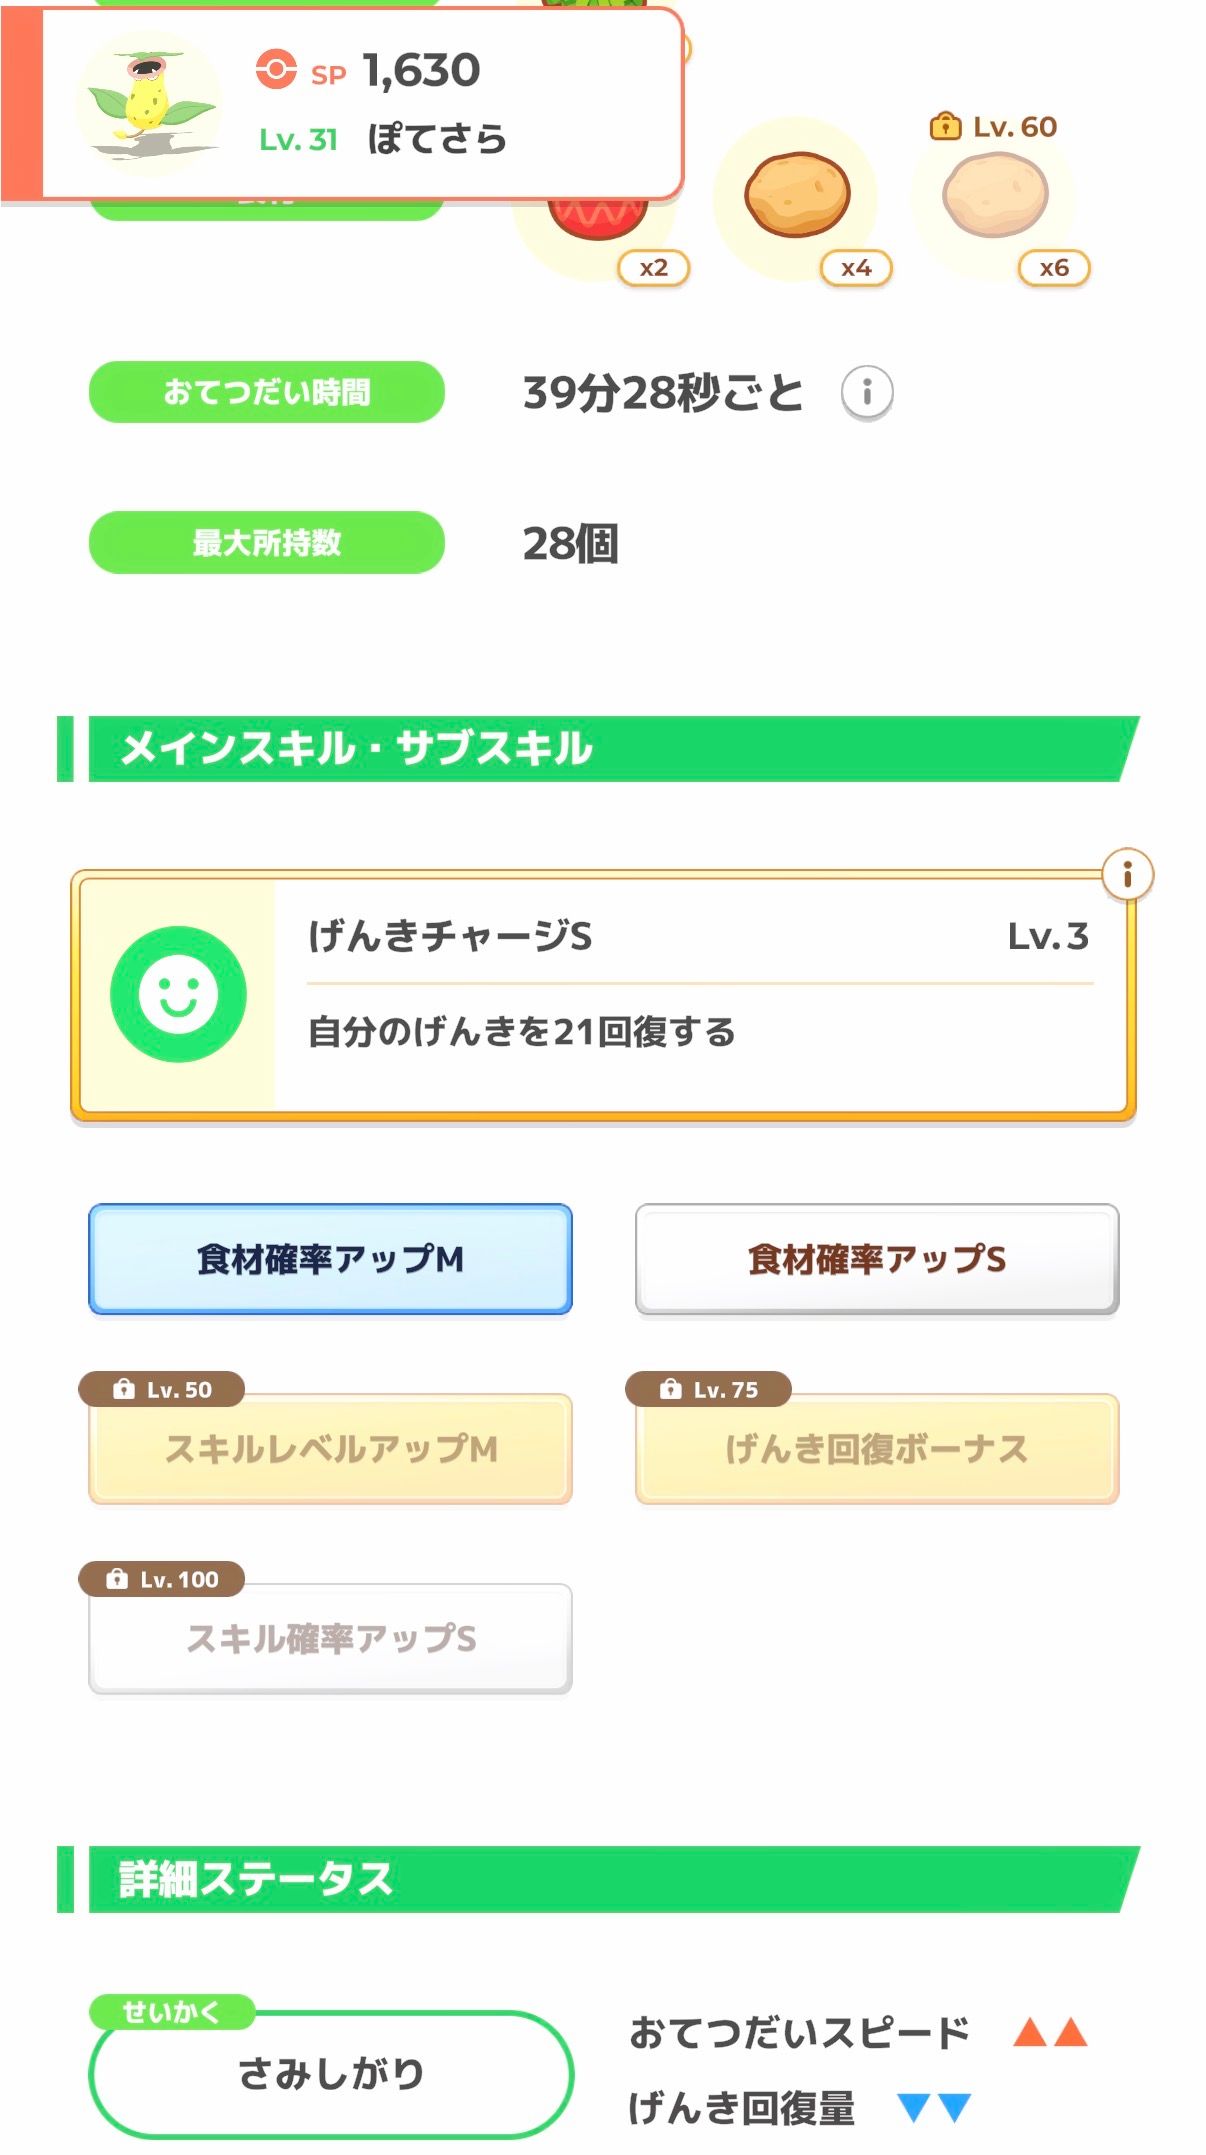Viewport: 1206px width, 2155px height.
Task: Tap the おてつだい時間 green label
Action: [266, 392]
